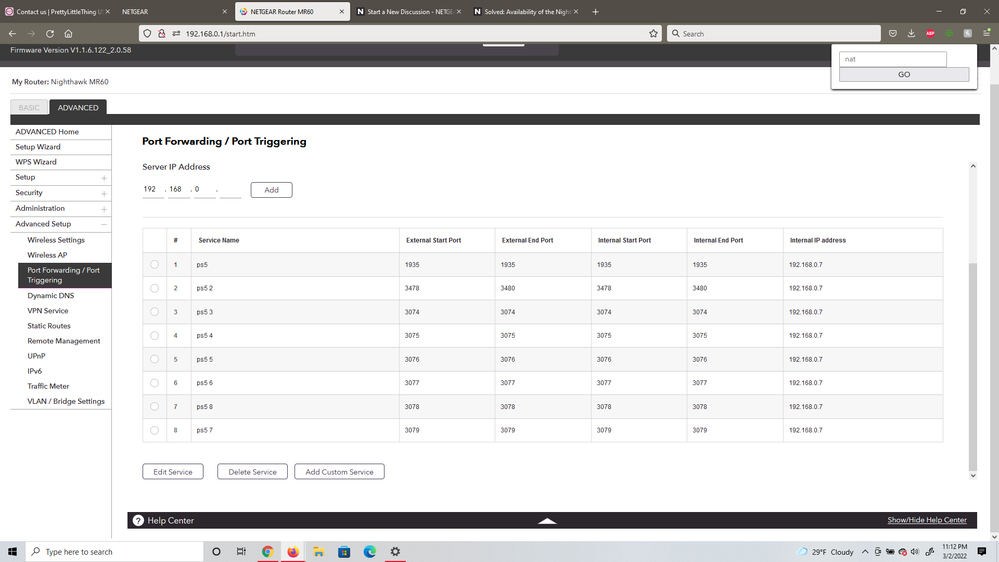Click the browser home icon
This screenshot has width=999, height=562.
(68, 33)
